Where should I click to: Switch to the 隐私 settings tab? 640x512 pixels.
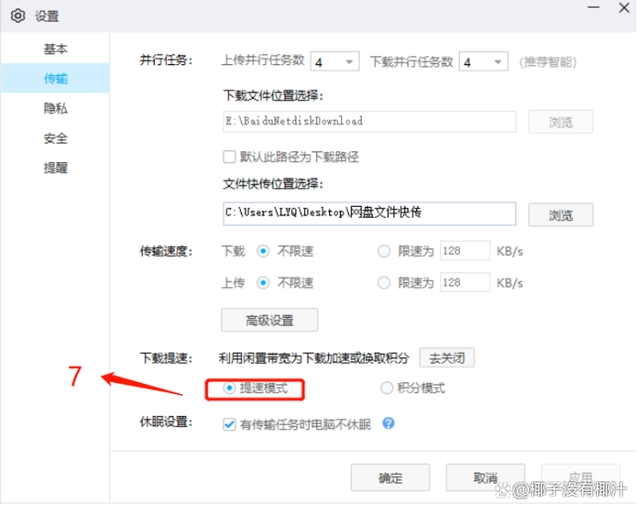(x=56, y=108)
